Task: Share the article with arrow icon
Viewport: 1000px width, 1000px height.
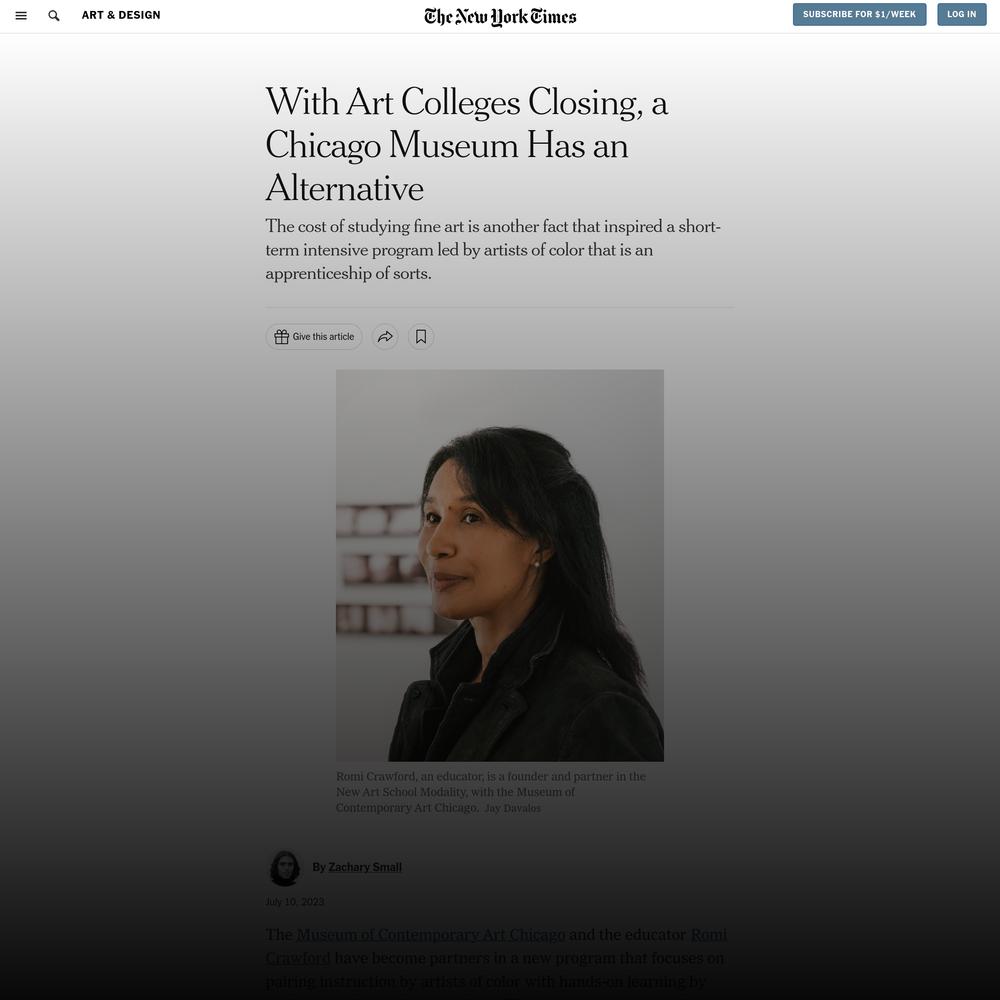Action: [x=385, y=337]
